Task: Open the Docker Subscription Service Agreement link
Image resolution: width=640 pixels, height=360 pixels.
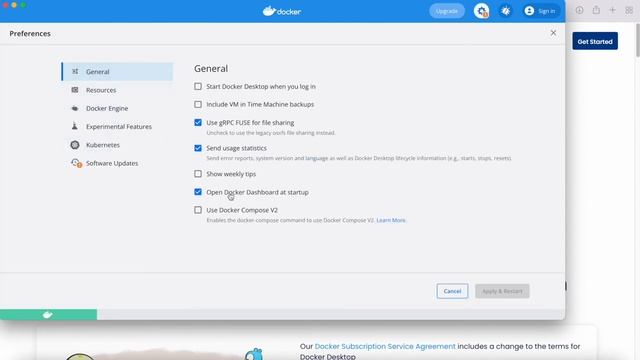Action: click(385, 346)
